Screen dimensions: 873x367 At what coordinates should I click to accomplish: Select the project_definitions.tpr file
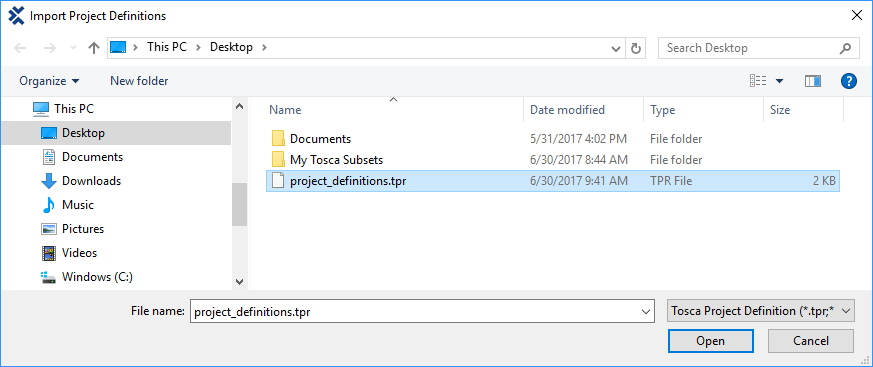point(552,181)
